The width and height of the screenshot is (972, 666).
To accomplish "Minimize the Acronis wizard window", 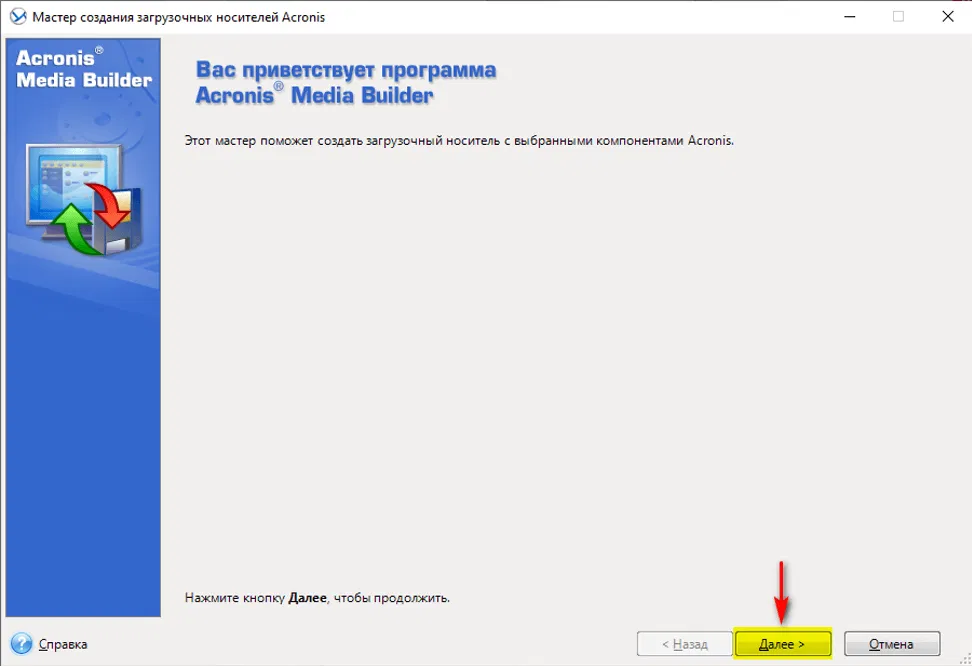I will click(x=850, y=17).
